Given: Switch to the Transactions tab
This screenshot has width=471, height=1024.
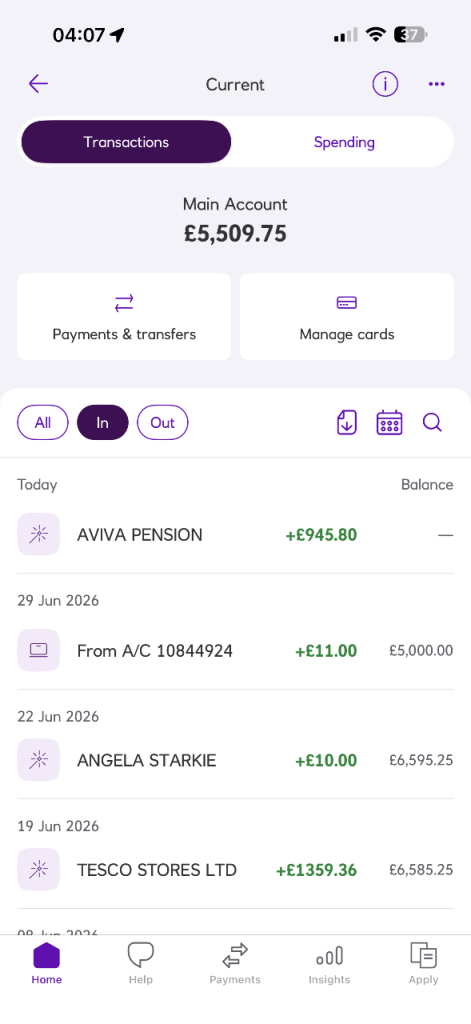Looking at the screenshot, I should (x=126, y=142).
